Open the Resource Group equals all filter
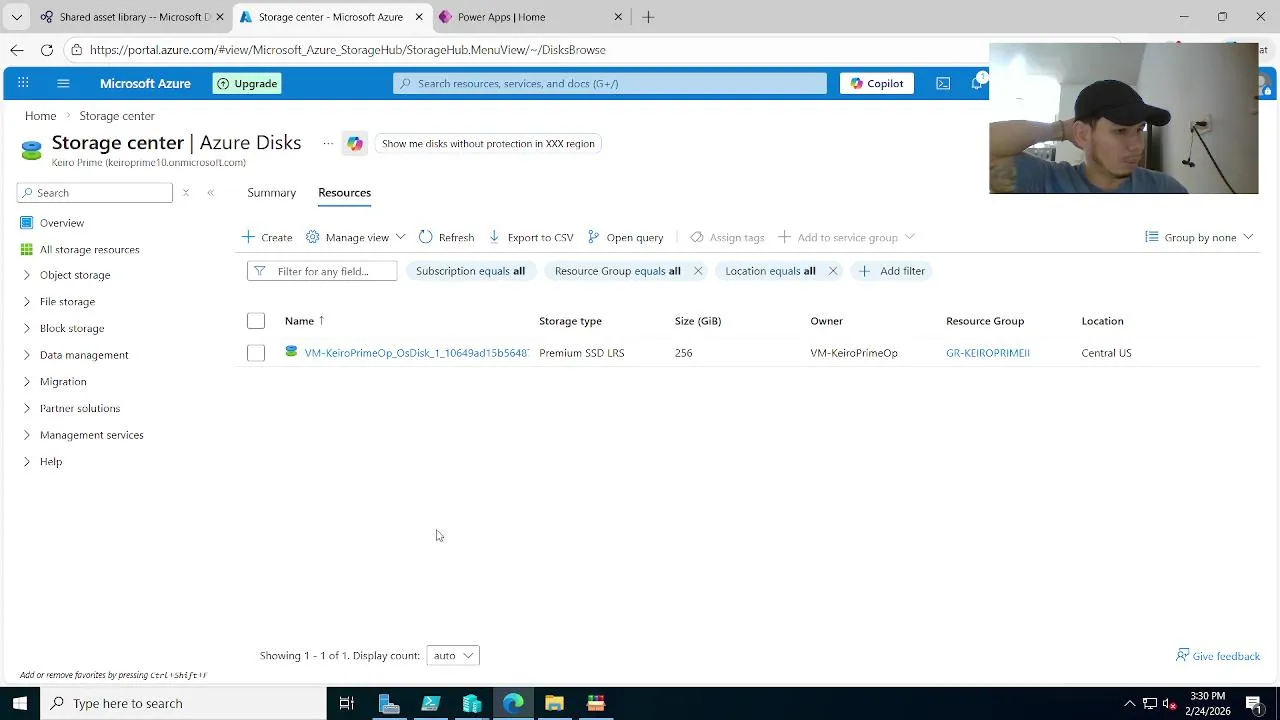 (617, 271)
